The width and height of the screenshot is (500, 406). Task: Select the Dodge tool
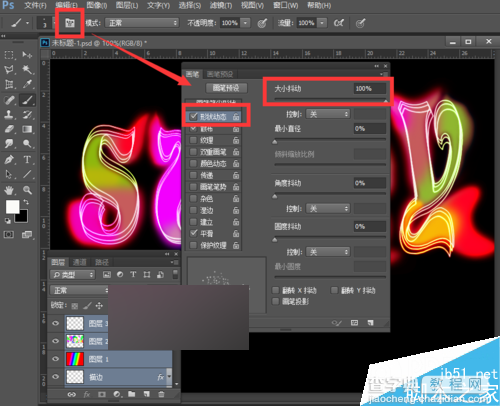pyautogui.click(x=27, y=144)
